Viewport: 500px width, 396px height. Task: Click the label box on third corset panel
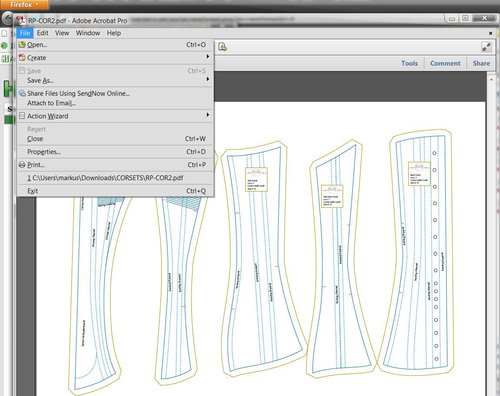click(x=257, y=179)
